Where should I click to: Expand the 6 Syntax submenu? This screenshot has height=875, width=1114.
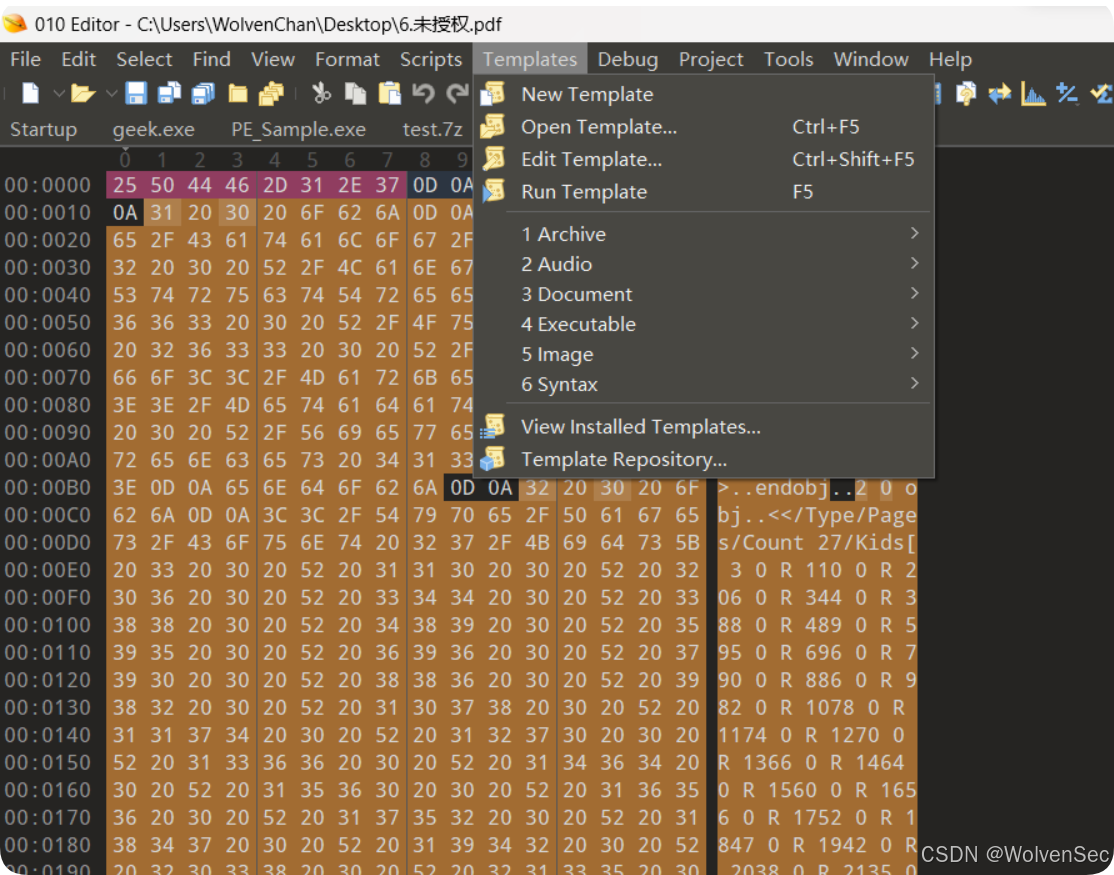pos(703,384)
